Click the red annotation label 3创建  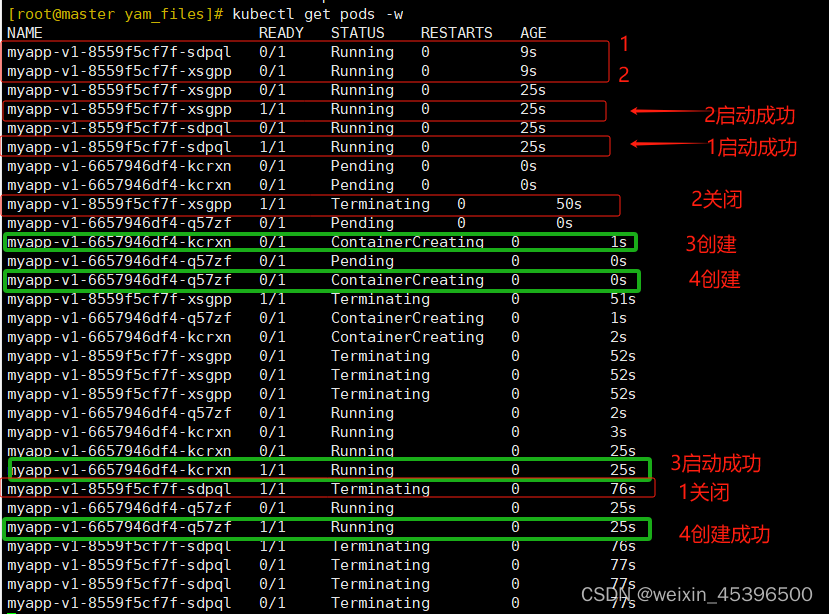[710, 243]
